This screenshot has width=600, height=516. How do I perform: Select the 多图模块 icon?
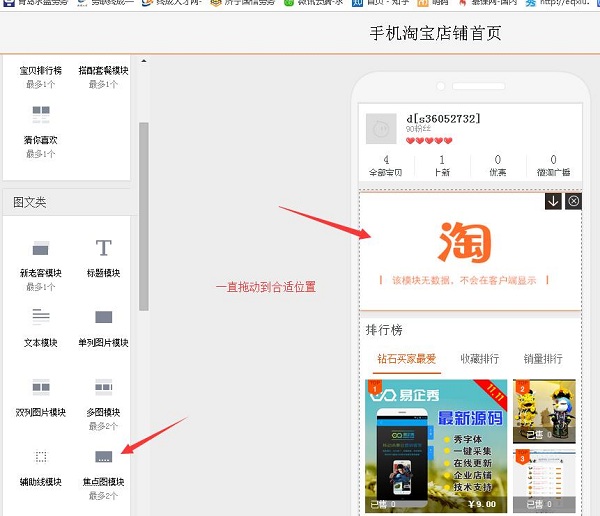coord(104,387)
